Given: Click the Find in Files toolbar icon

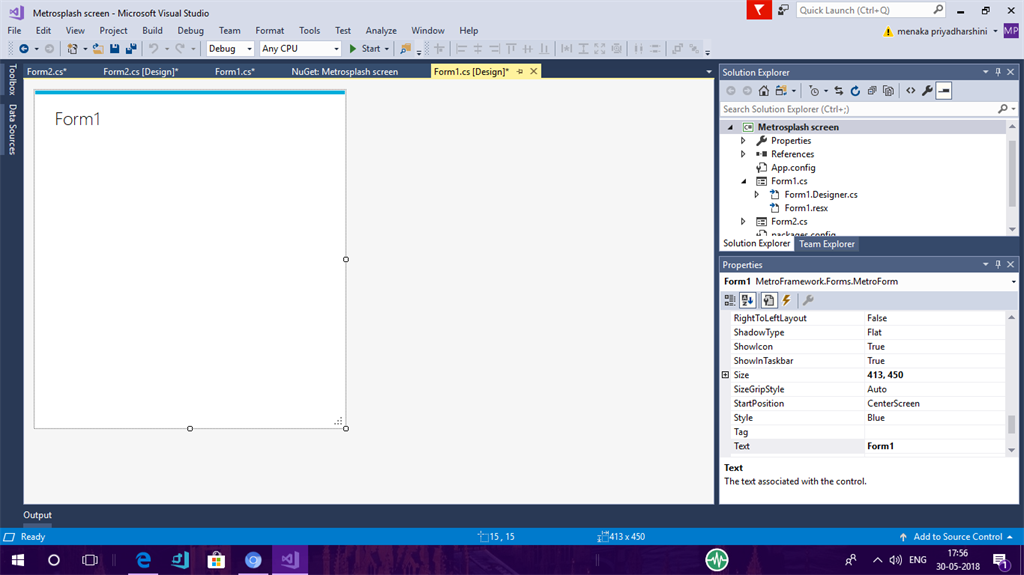Looking at the screenshot, I should tap(406, 48).
